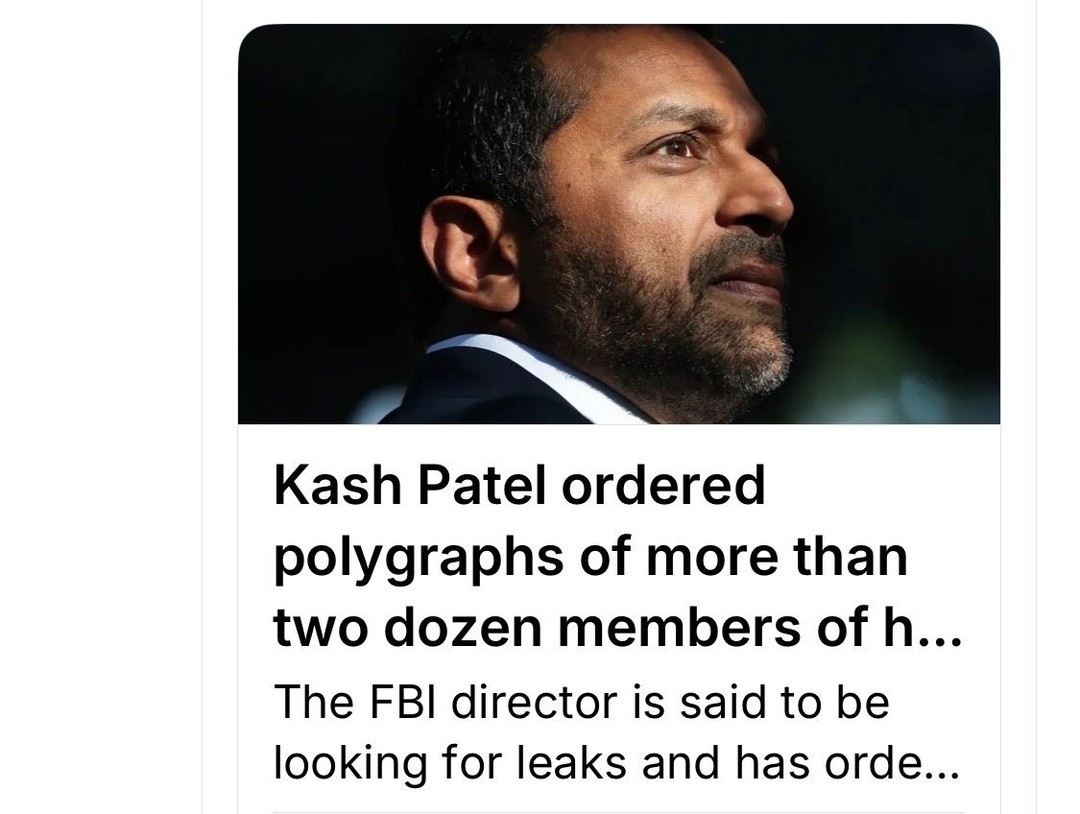Click the word "members" in the headline
This screenshot has width=1080, height=814.
(679, 627)
